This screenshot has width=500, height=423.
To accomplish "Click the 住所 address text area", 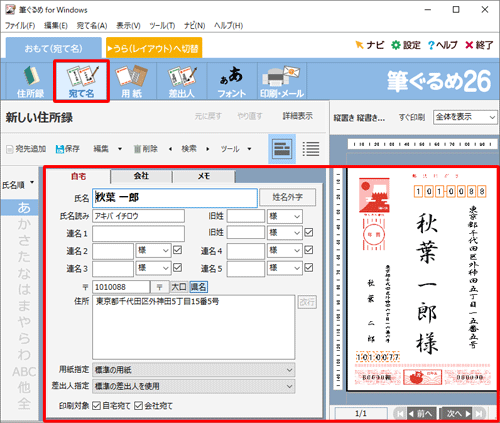I will [194, 327].
